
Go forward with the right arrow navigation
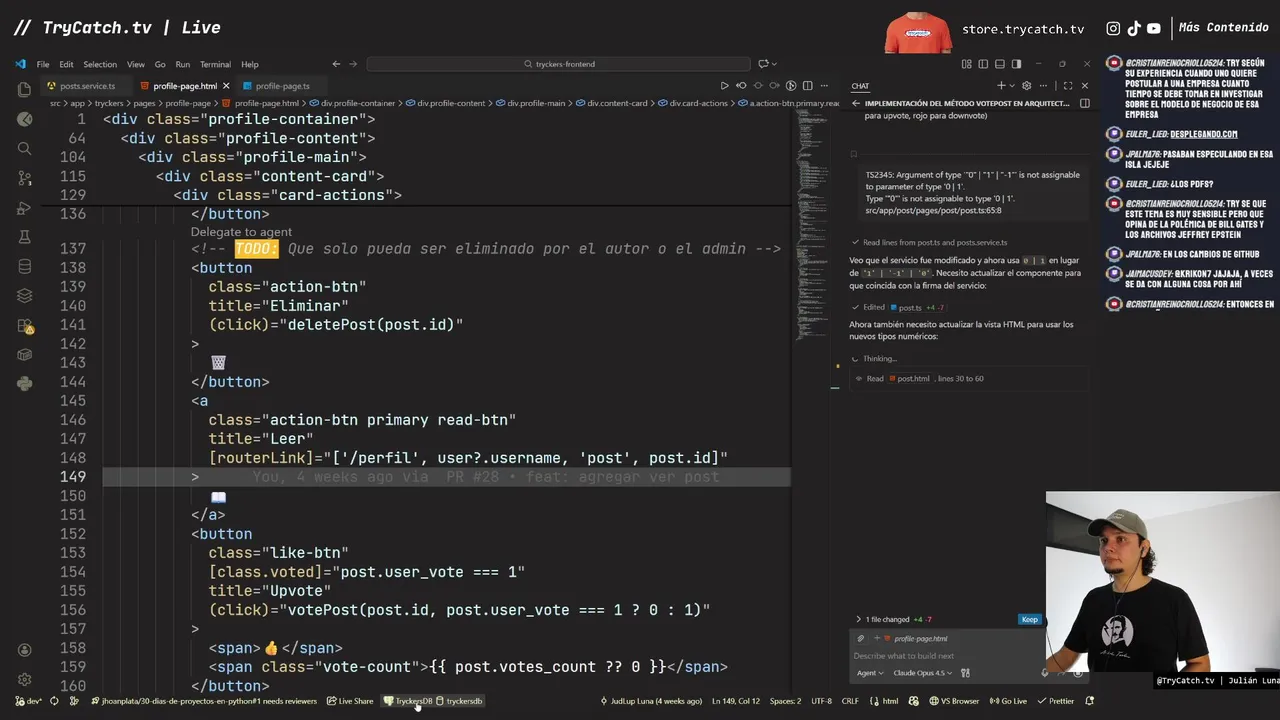[x=354, y=64]
